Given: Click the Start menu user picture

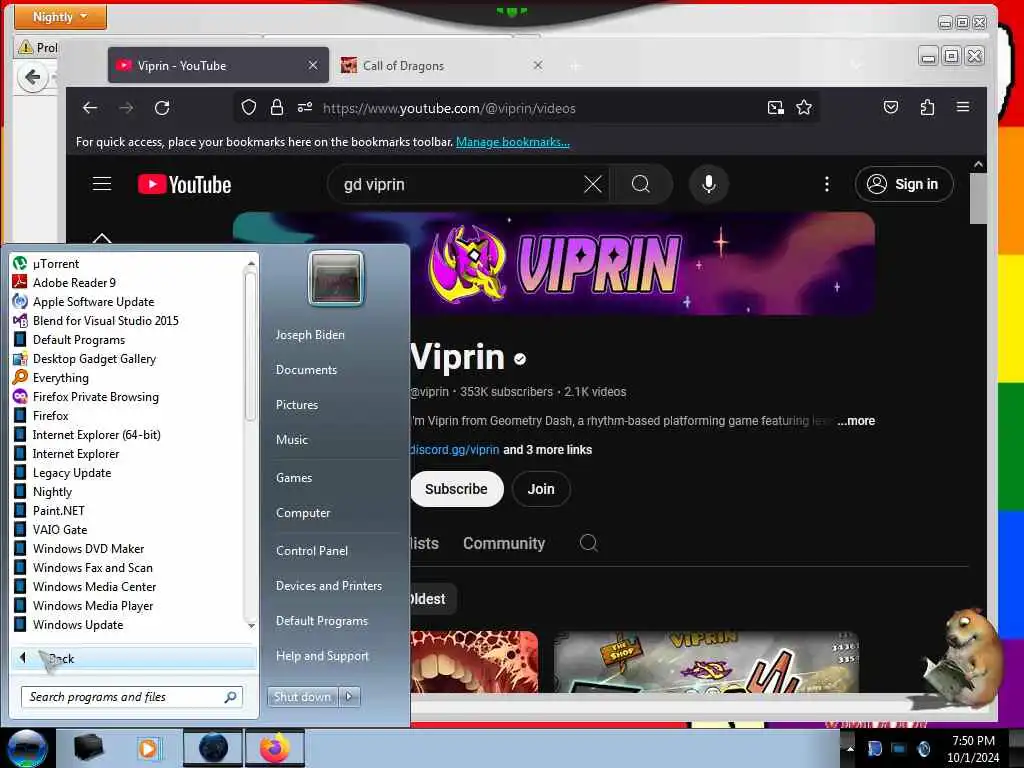Looking at the screenshot, I should coord(336,279).
